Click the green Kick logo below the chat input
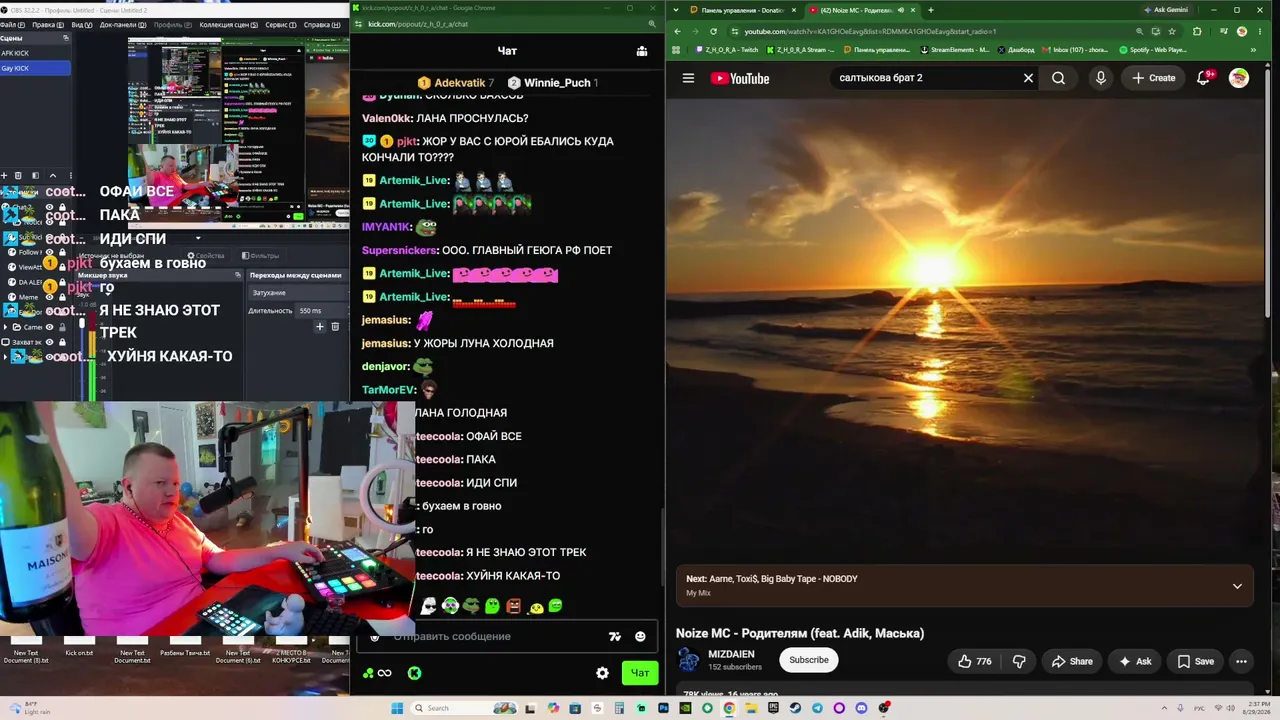Image resolution: width=1280 pixels, height=720 pixels. [x=414, y=673]
